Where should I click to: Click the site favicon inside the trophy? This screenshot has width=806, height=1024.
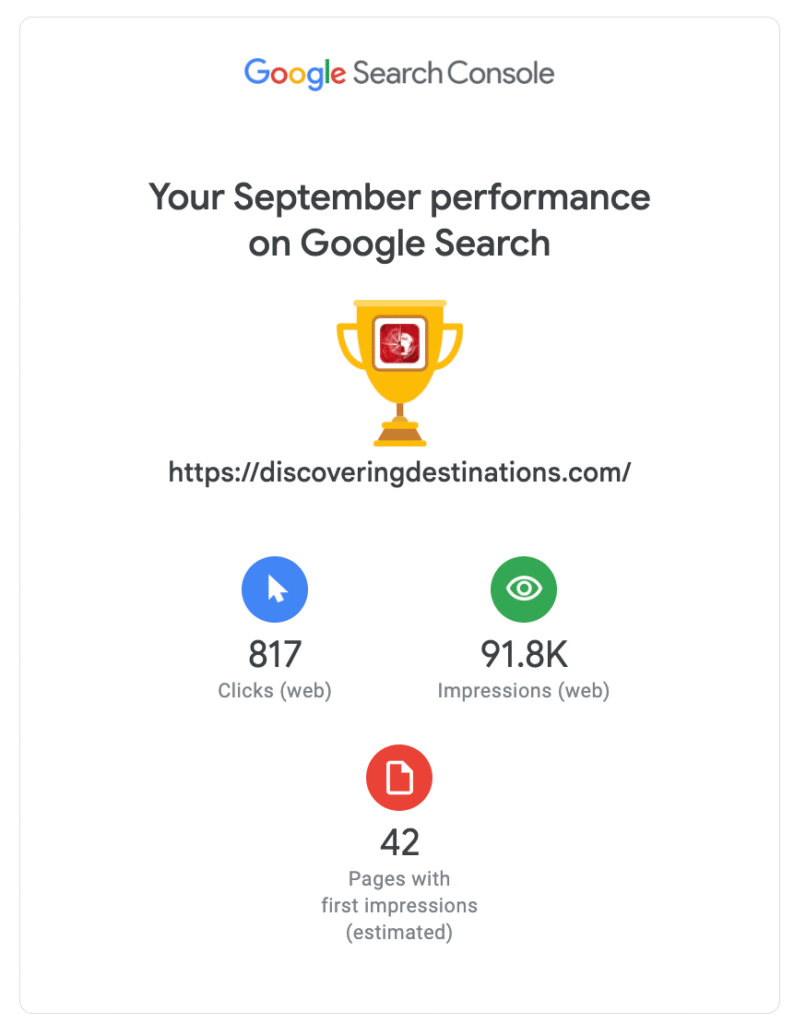[400, 343]
